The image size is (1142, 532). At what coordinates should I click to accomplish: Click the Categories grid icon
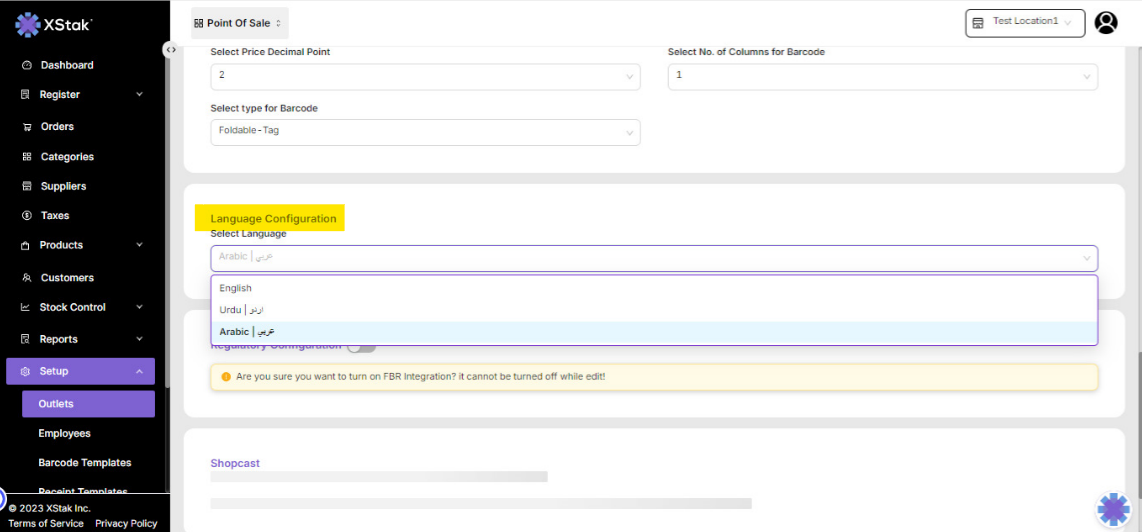[x=27, y=157]
